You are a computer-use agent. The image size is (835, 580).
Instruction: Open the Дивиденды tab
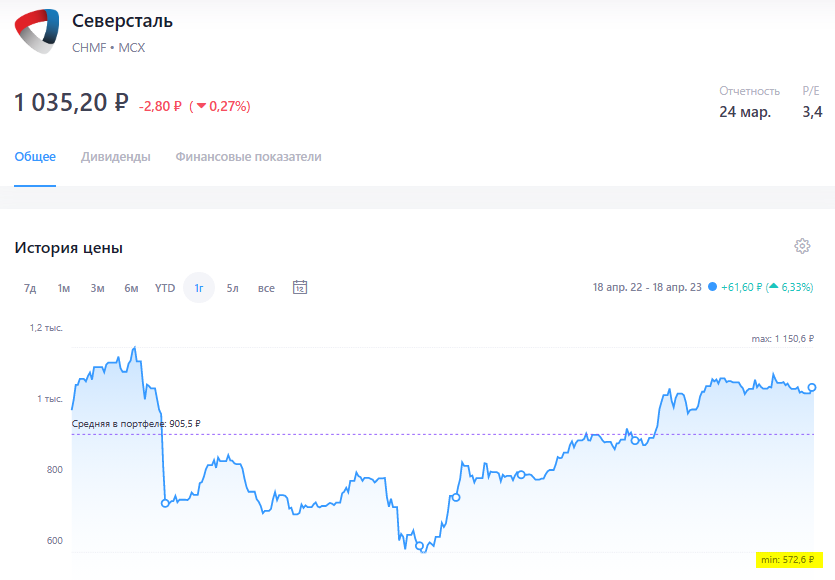(116, 157)
